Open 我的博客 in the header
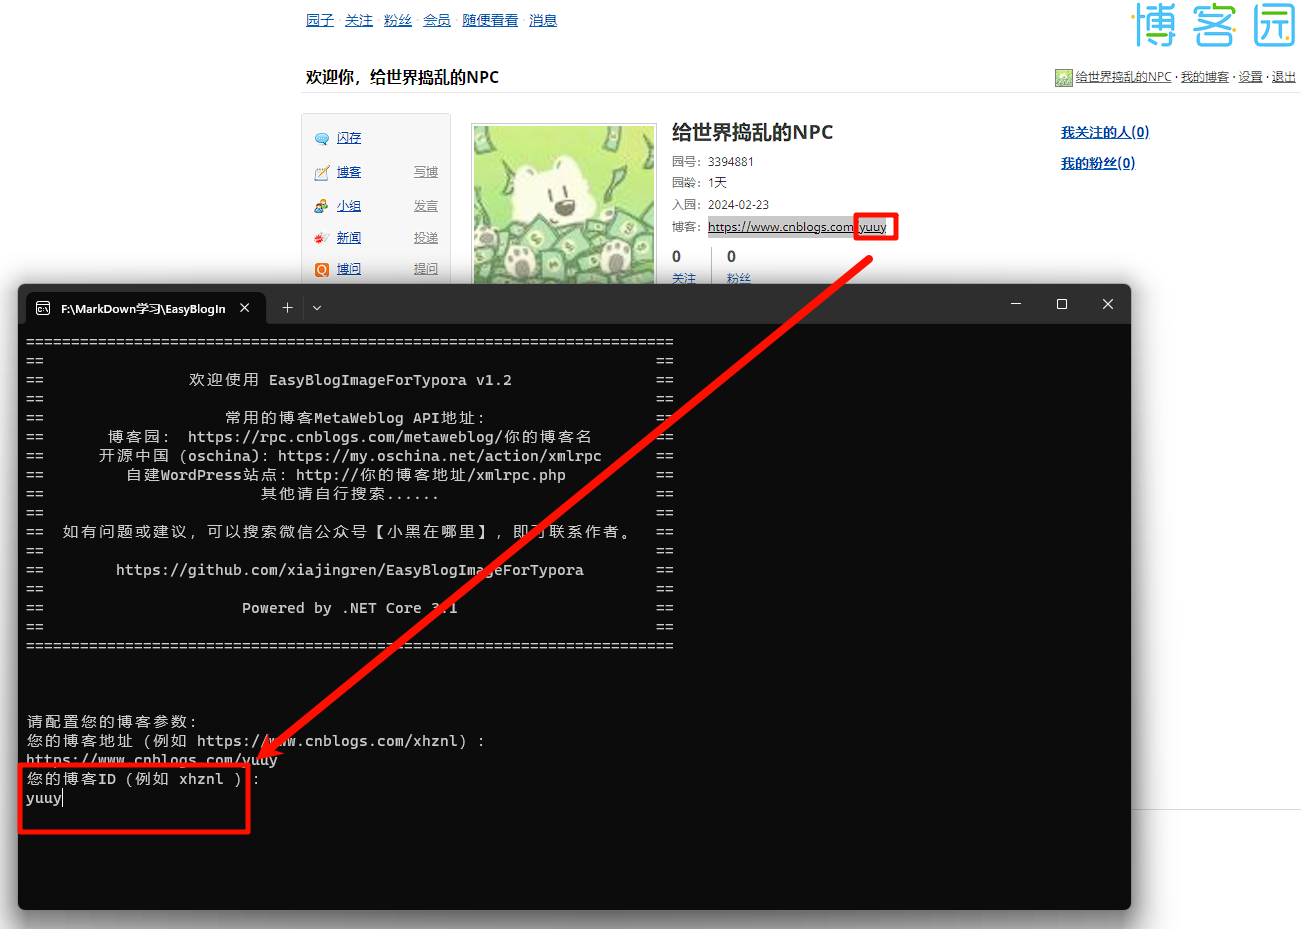Viewport: 1315px width, 929px height. click(x=1205, y=77)
